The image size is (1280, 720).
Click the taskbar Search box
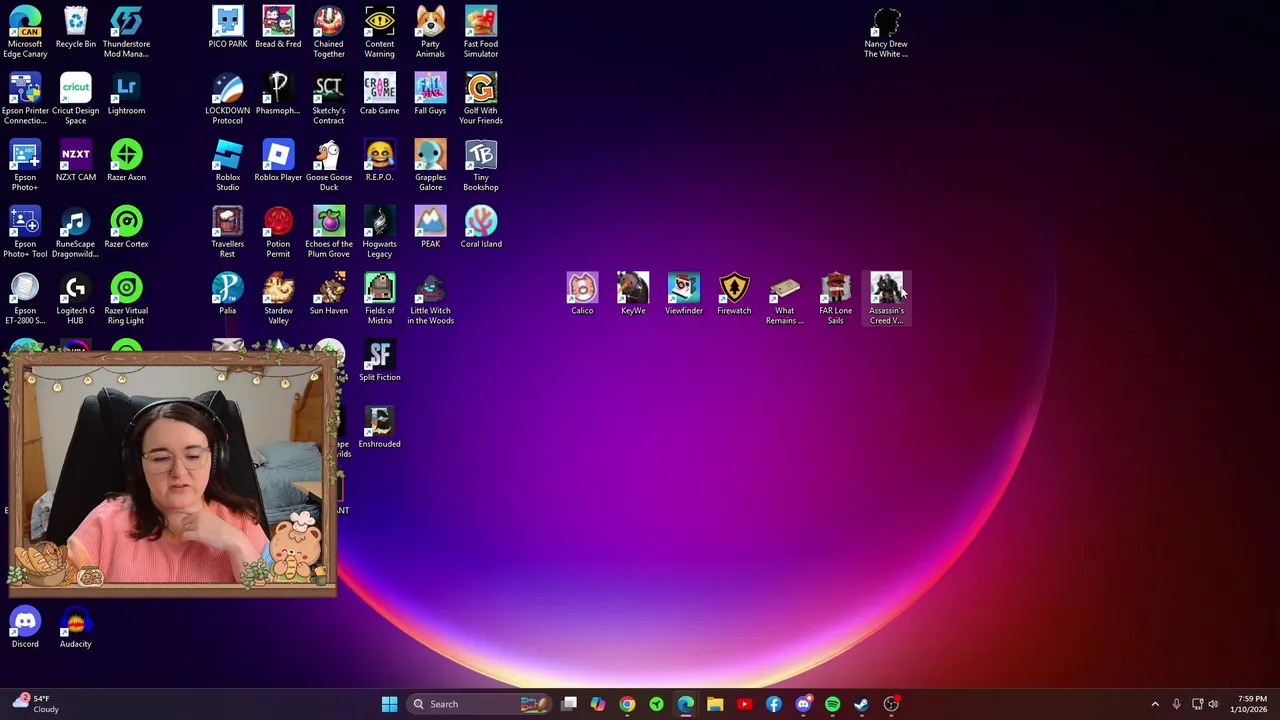pyautogui.click(x=480, y=704)
